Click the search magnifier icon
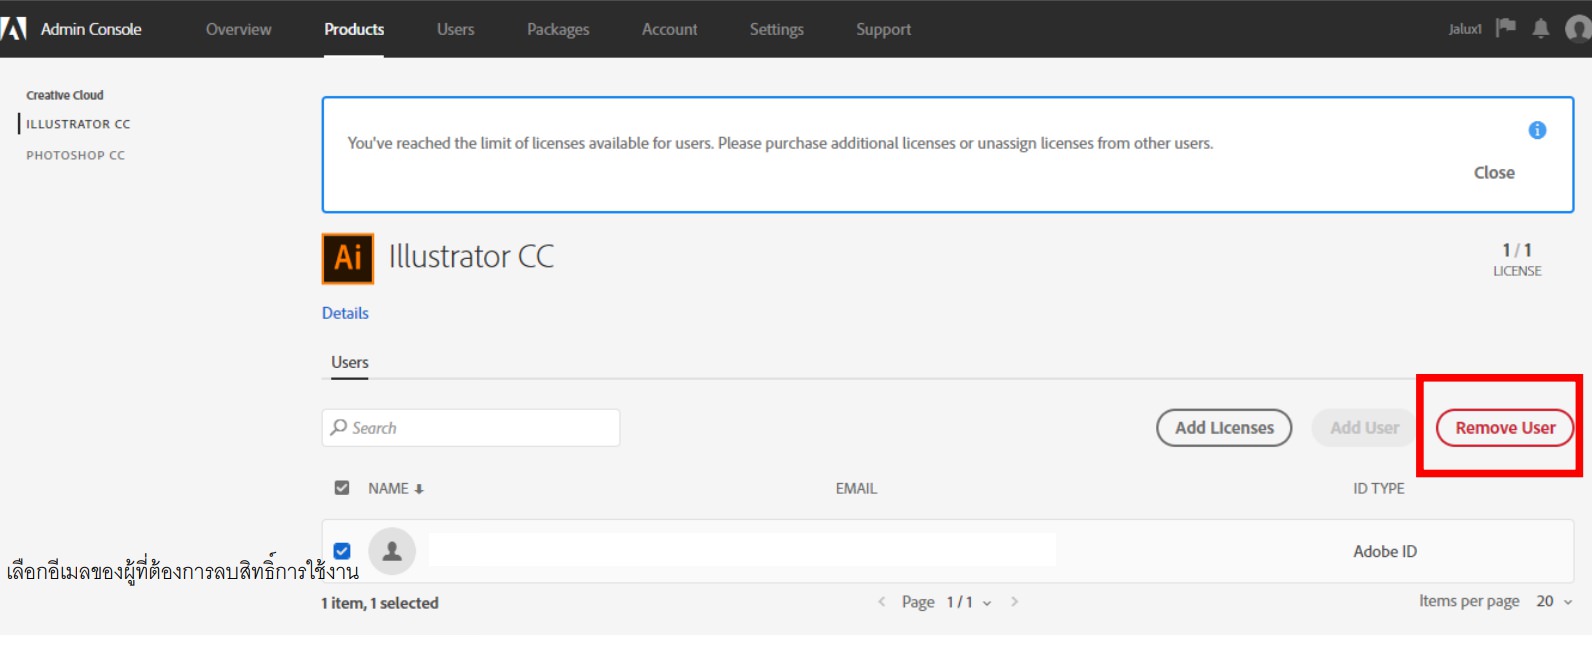The width and height of the screenshot is (1592, 658). coord(339,427)
